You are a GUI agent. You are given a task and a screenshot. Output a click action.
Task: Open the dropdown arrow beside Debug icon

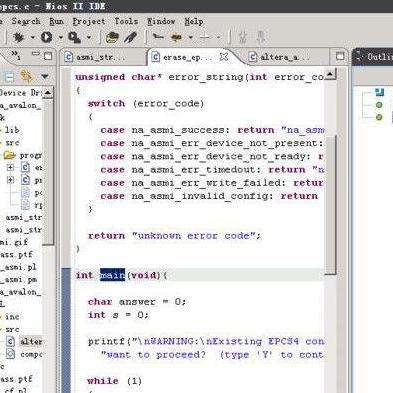coord(33,37)
